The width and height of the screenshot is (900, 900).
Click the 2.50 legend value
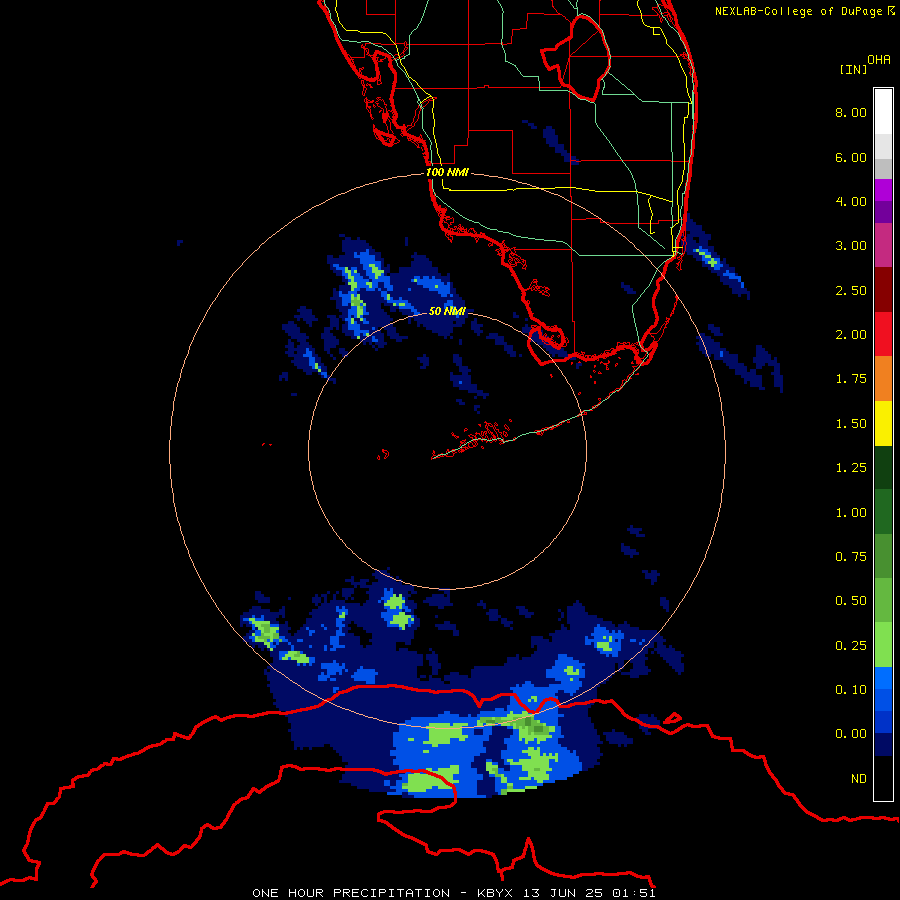pos(851,290)
